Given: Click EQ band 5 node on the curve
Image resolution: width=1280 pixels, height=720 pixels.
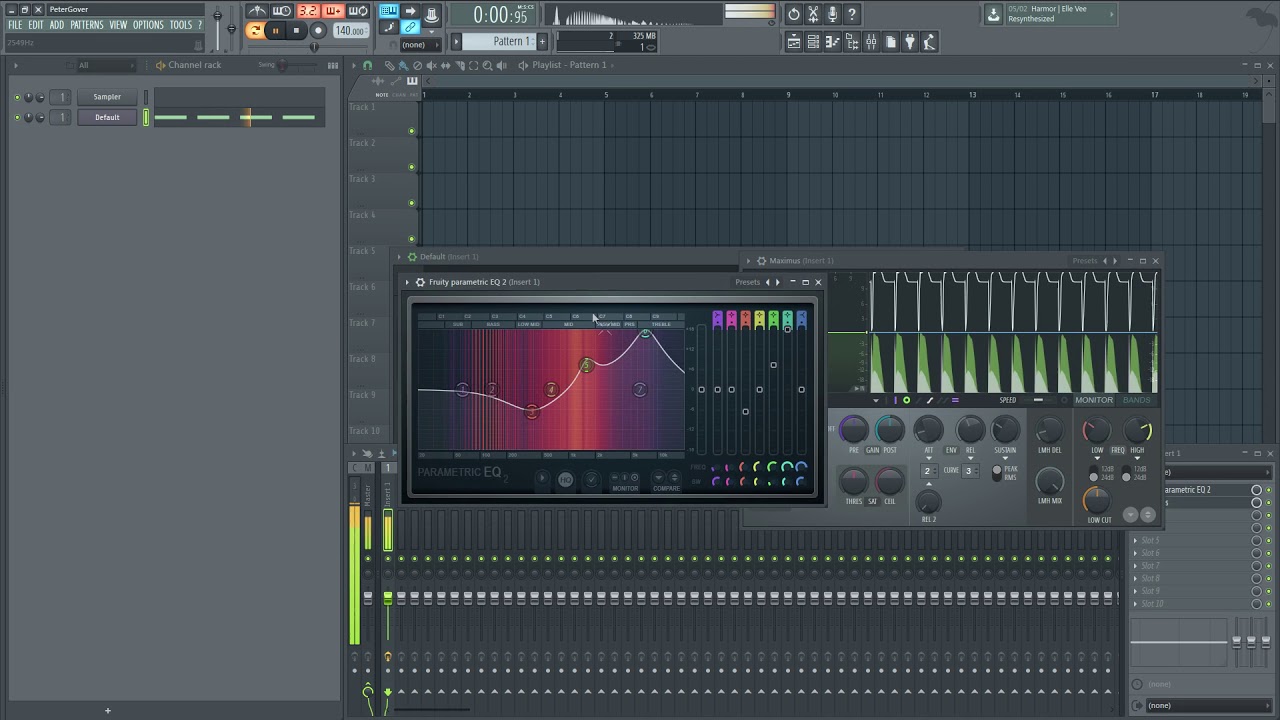Looking at the screenshot, I should 586,366.
